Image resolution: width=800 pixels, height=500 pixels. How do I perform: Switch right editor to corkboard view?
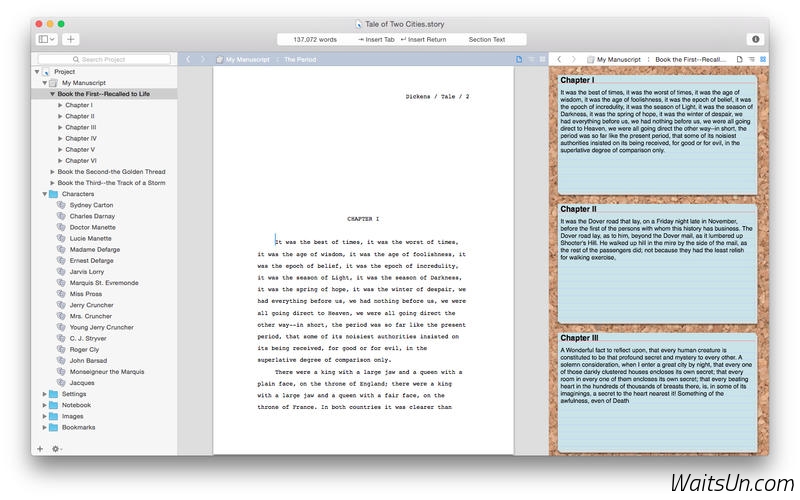click(763, 59)
